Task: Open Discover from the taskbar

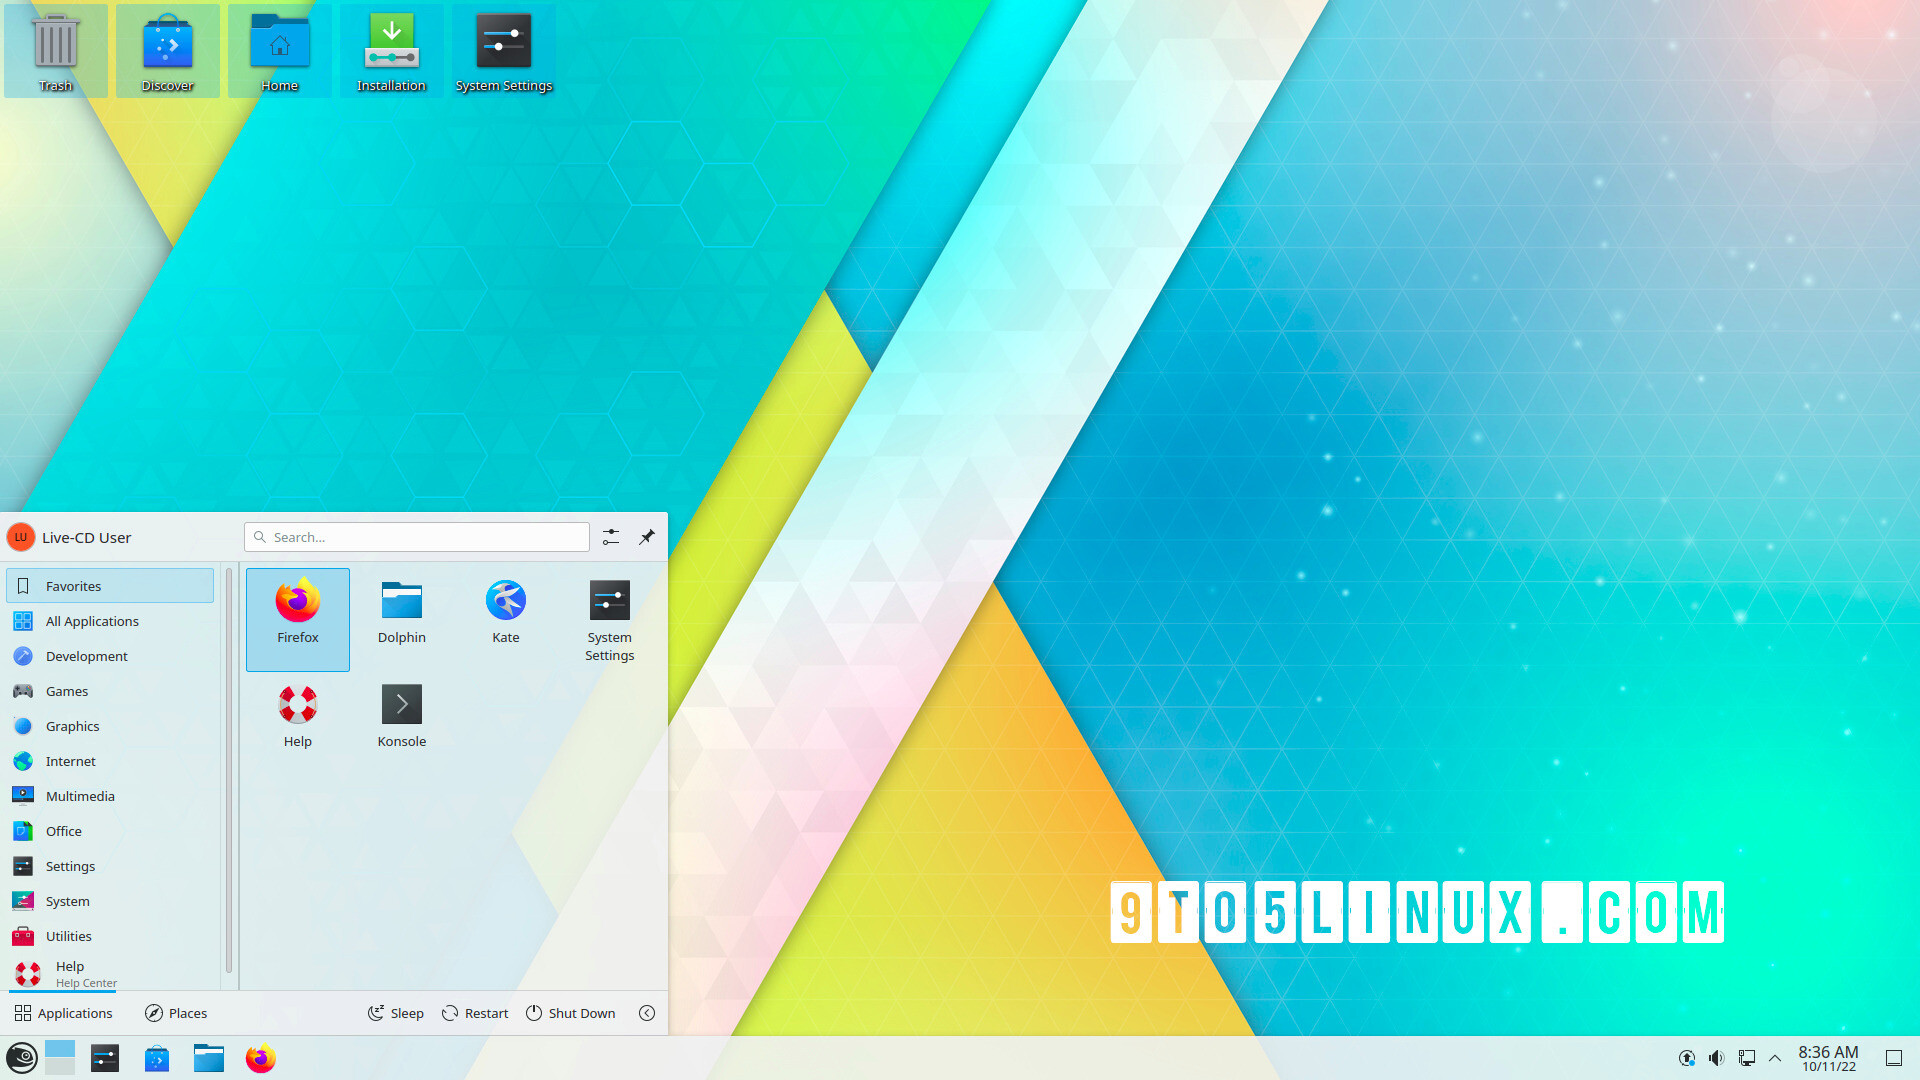Action: (x=157, y=1058)
